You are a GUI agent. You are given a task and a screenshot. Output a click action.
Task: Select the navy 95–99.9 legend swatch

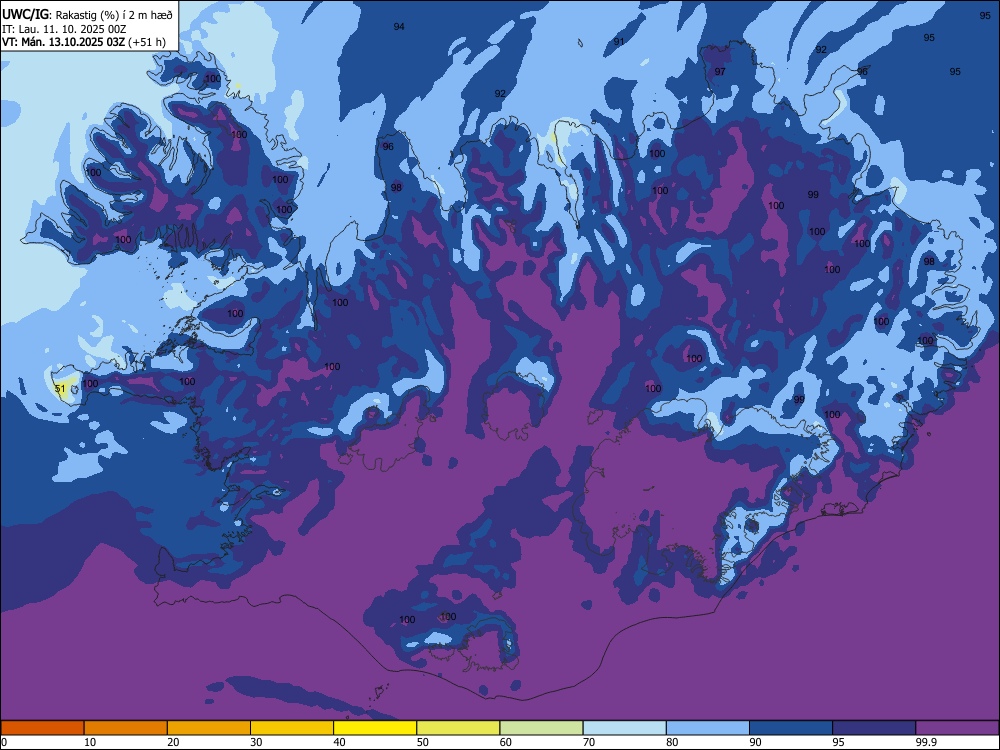874,728
